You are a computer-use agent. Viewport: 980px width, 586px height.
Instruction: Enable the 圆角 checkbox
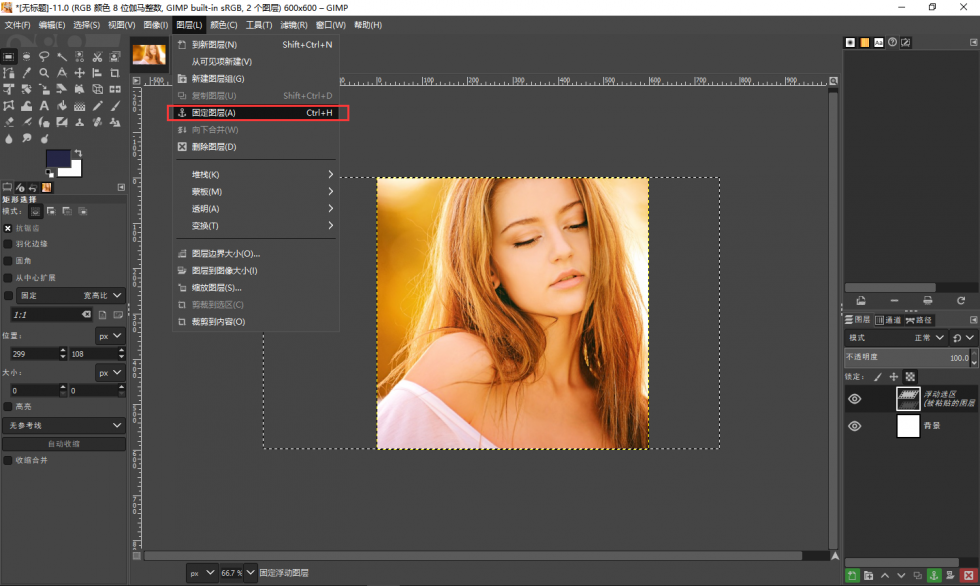click(x=8, y=261)
